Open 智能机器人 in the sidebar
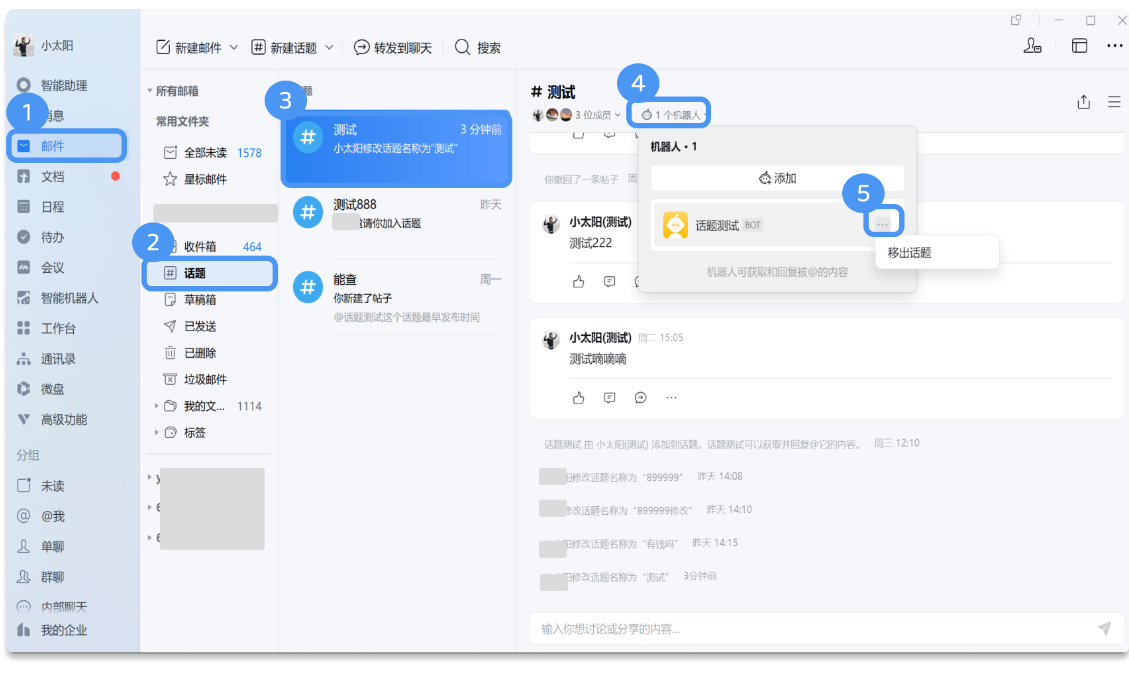 tap(58, 298)
